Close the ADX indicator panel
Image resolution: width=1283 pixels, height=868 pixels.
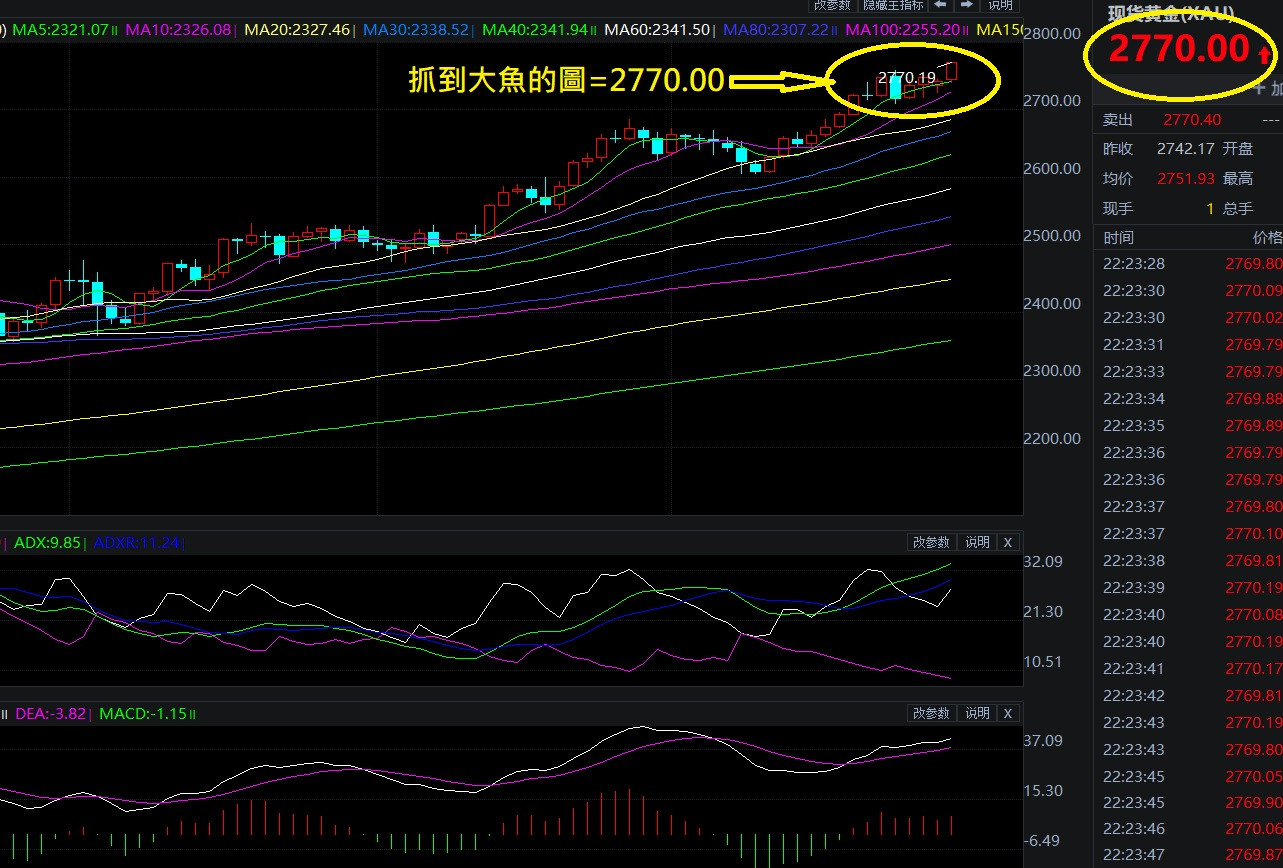coord(1008,542)
